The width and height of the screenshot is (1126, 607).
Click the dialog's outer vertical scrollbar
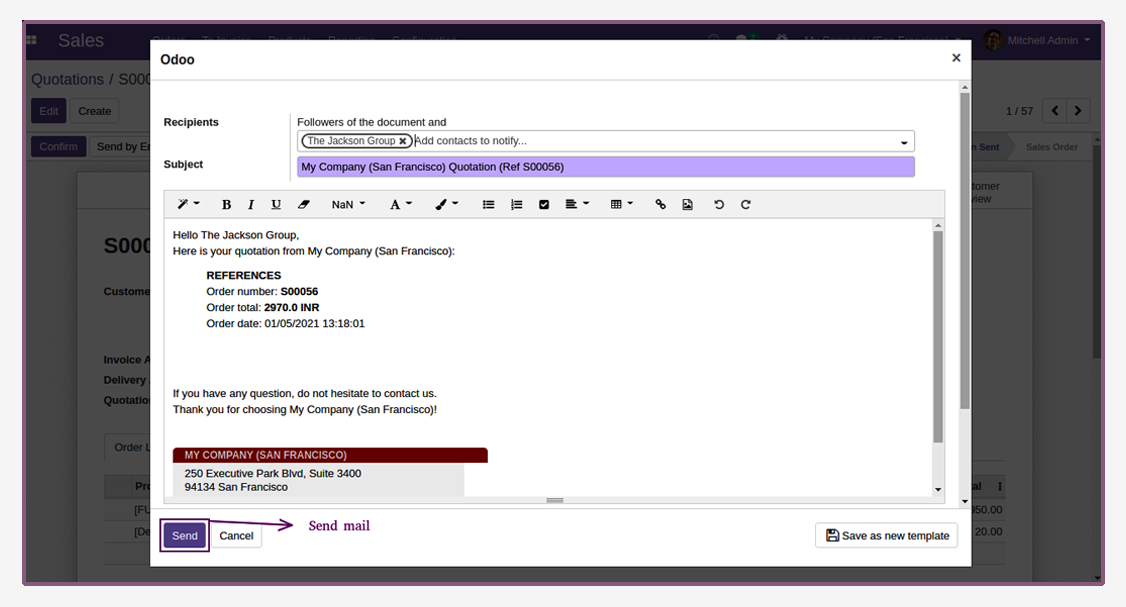coord(964,250)
